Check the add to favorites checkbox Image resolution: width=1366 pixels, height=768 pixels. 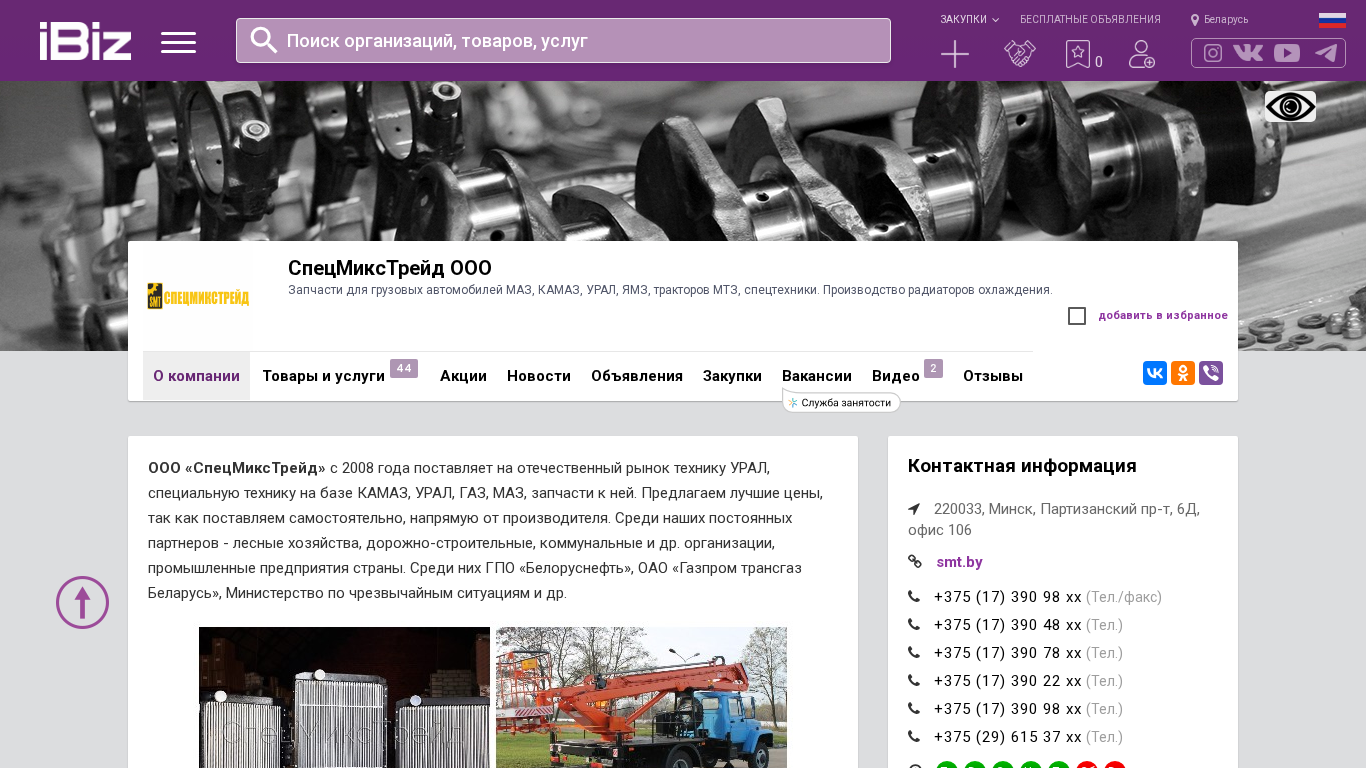[x=1077, y=316]
